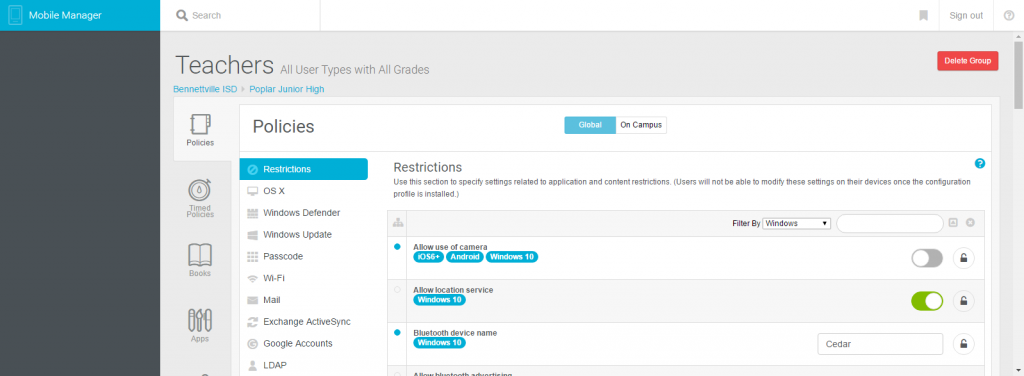Open the Apps section icon
This screenshot has width=1024, height=376.
click(x=200, y=320)
